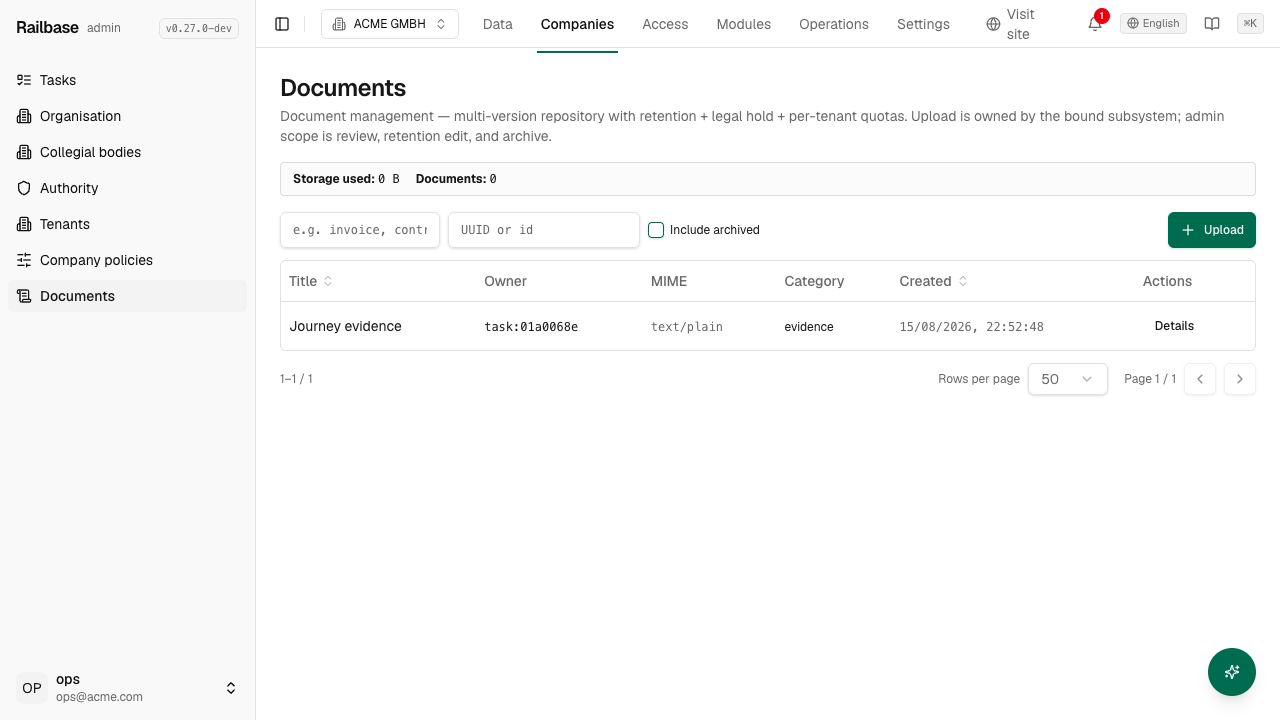Sort by Created column arrows

(963, 281)
